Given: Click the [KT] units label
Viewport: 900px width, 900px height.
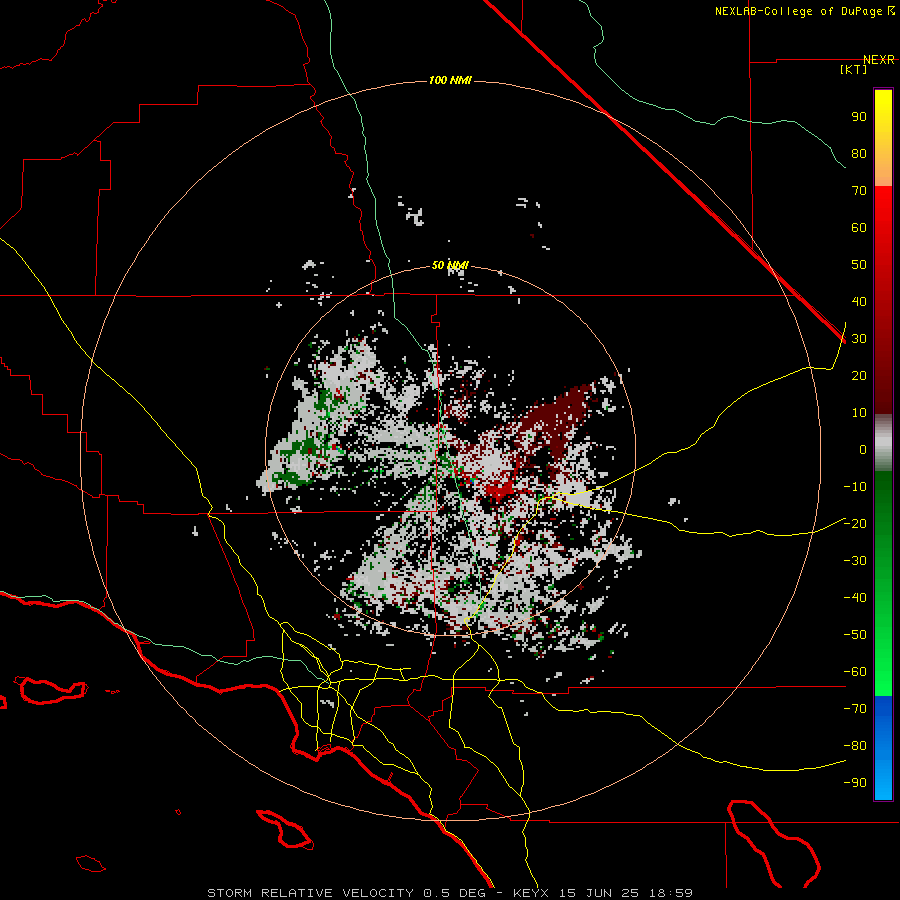Looking at the screenshot, I should pos(853,69).
